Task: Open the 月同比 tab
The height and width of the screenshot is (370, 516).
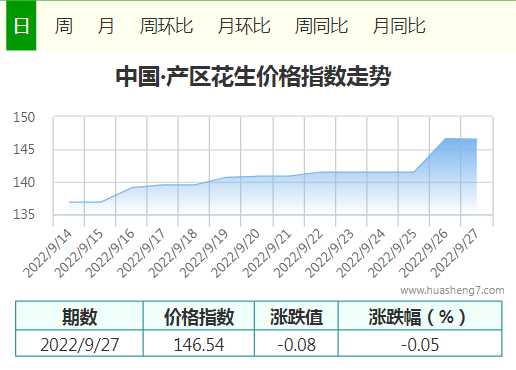Action: pos(399,26)
